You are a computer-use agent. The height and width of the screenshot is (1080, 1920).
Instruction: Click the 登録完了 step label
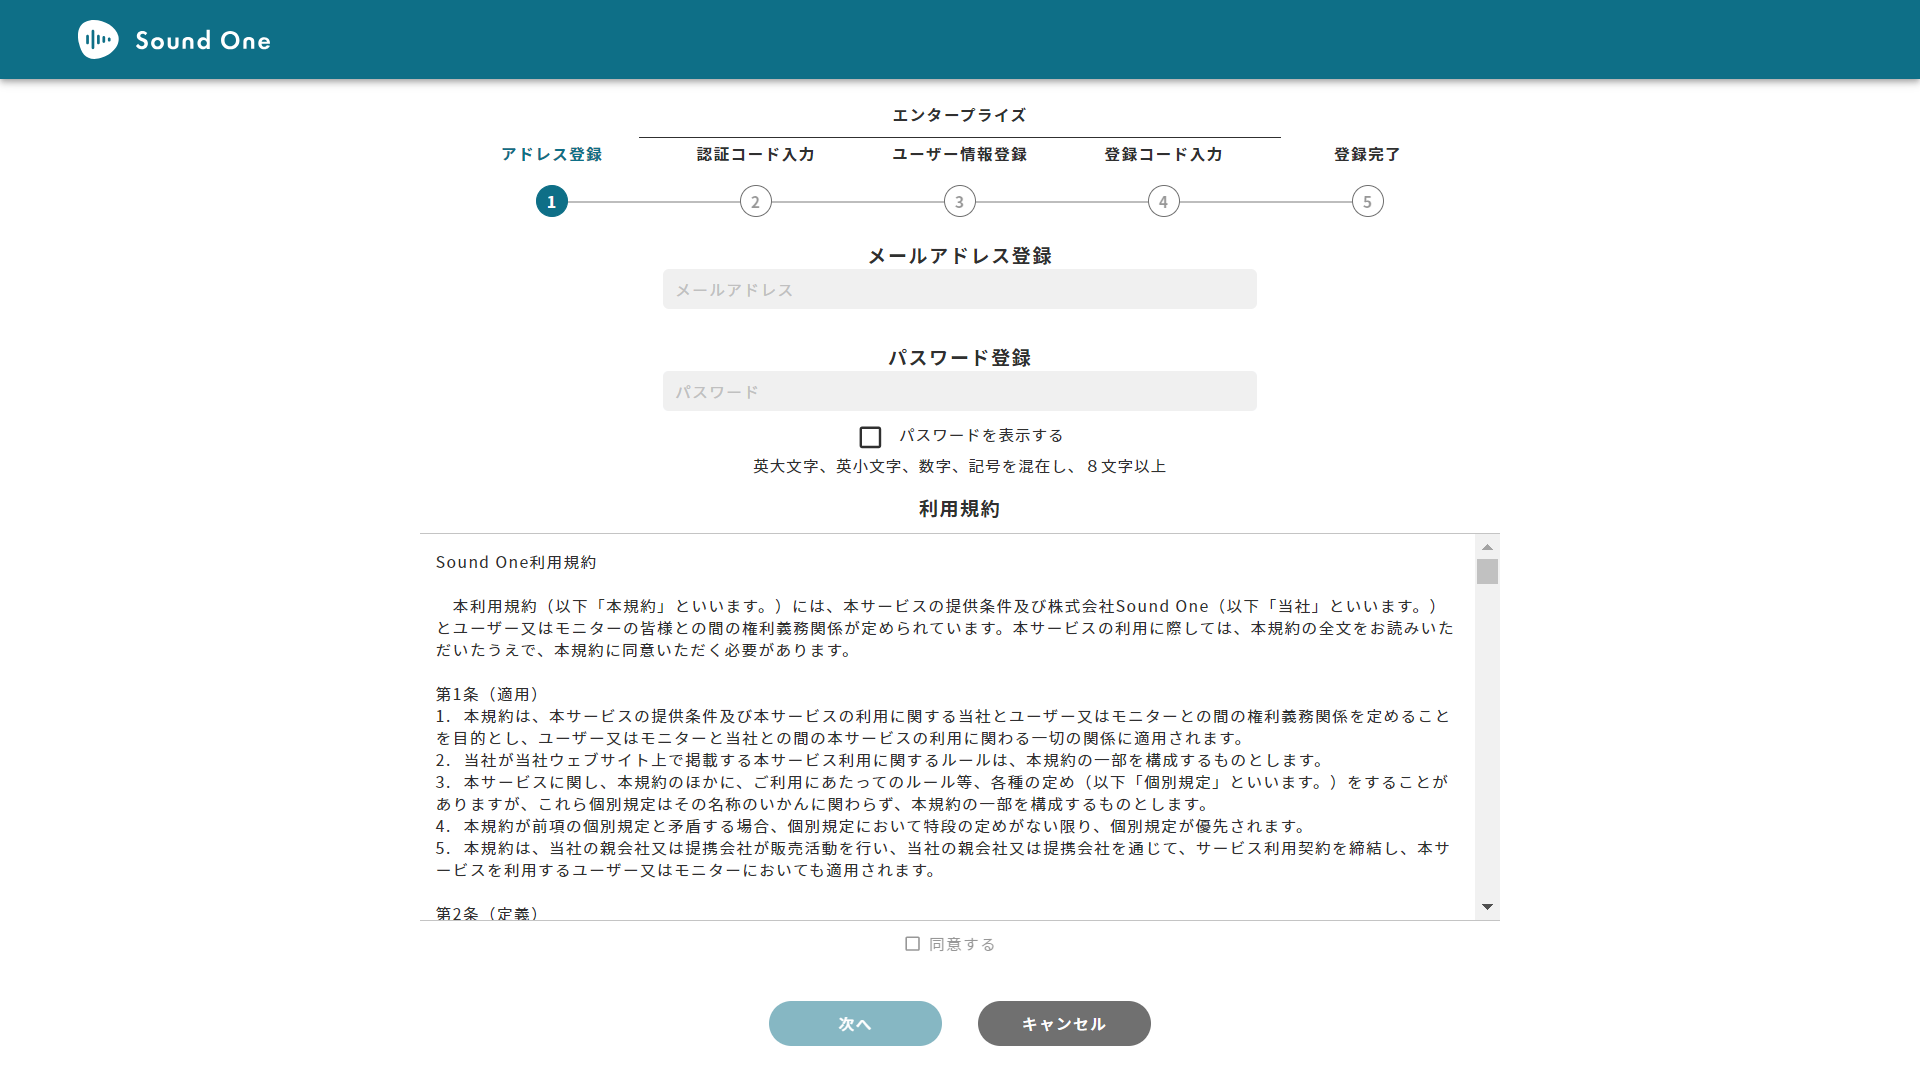[x=1368, y=154]
